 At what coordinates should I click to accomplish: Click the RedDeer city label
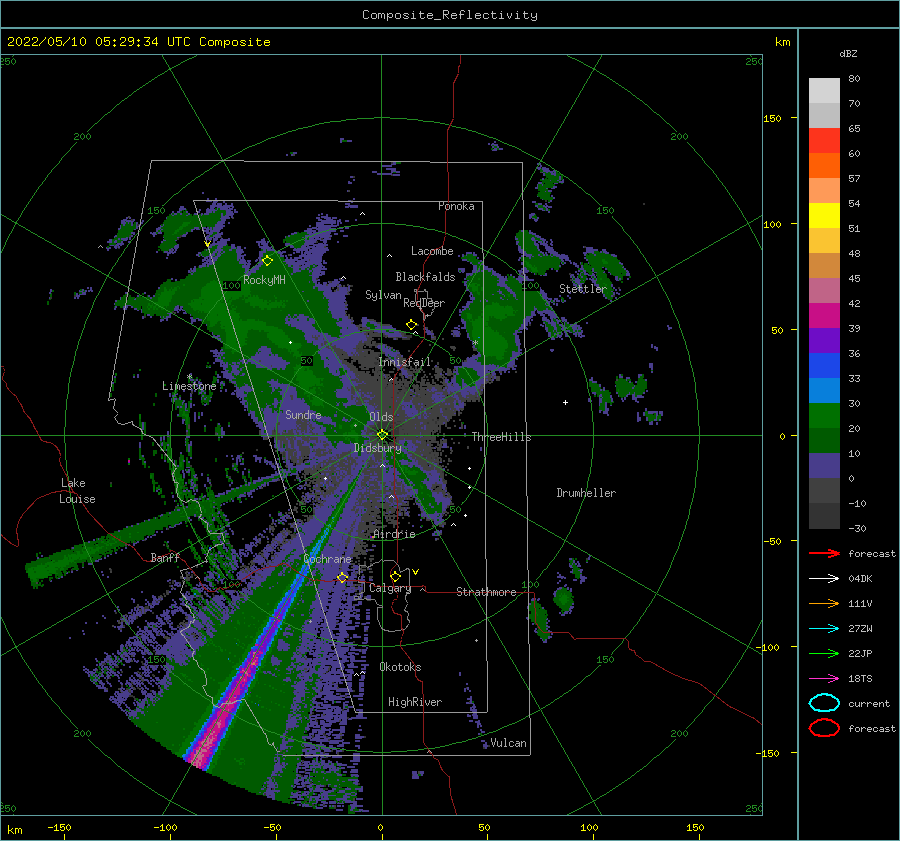pos(424,303)
